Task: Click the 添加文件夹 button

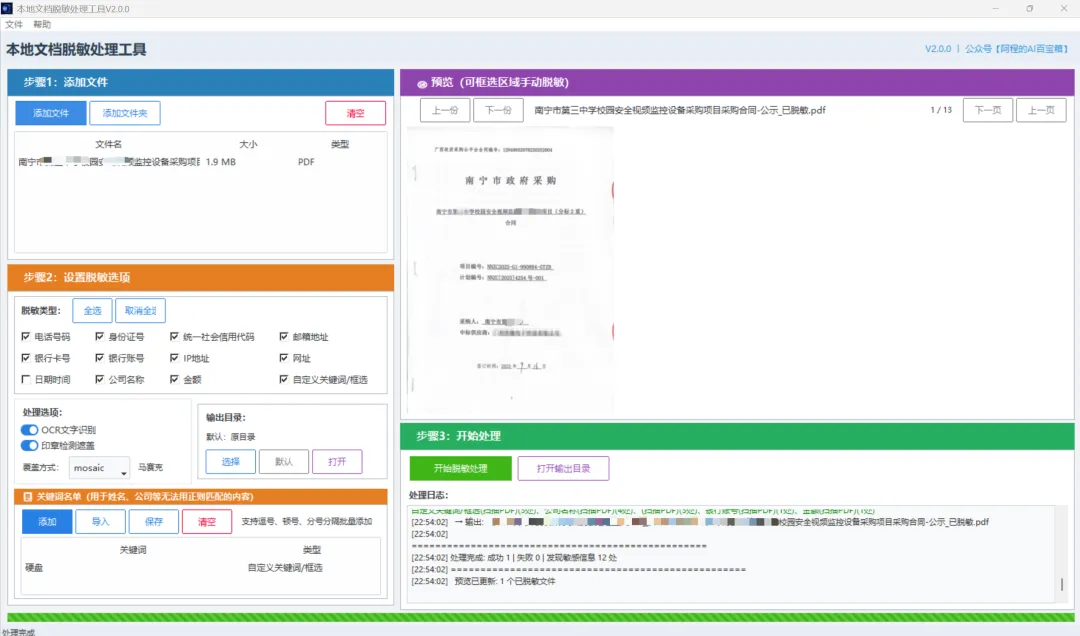Action: pos(125,113)
